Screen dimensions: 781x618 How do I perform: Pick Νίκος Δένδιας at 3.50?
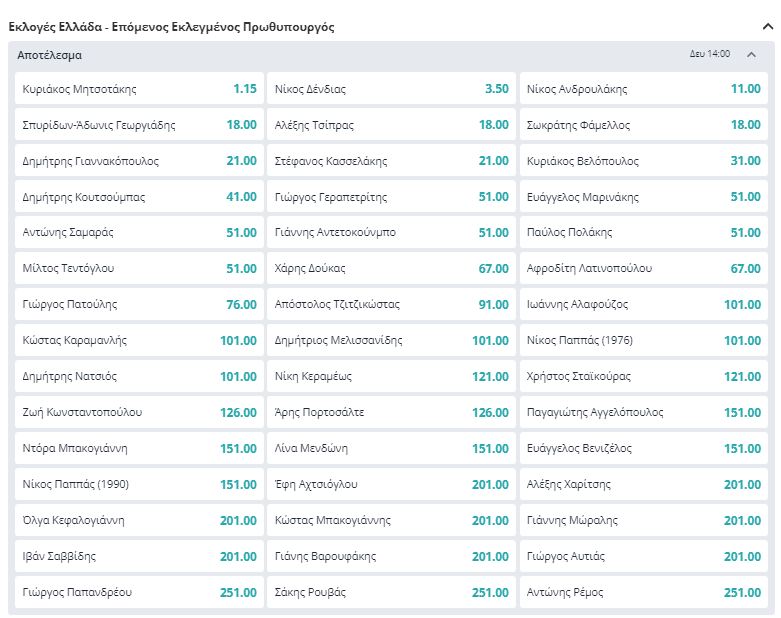[x=391, y=89]
